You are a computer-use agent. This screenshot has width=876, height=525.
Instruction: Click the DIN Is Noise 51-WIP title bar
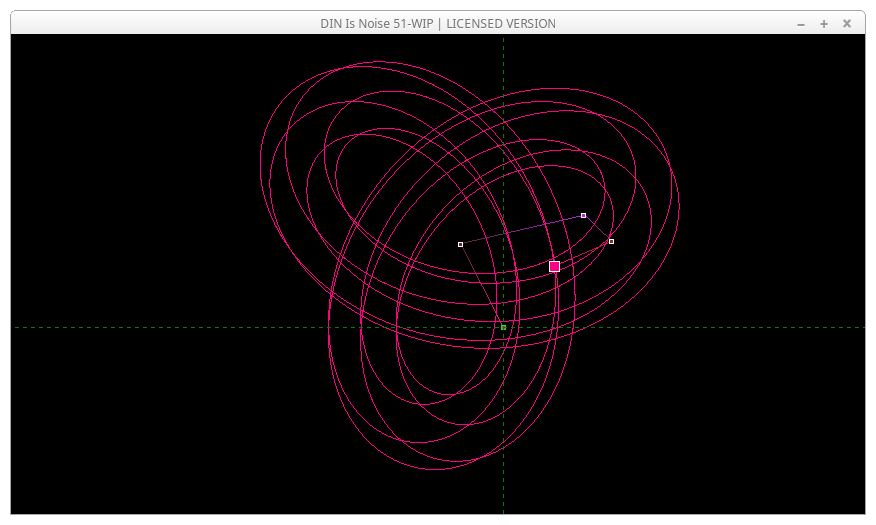437,23
